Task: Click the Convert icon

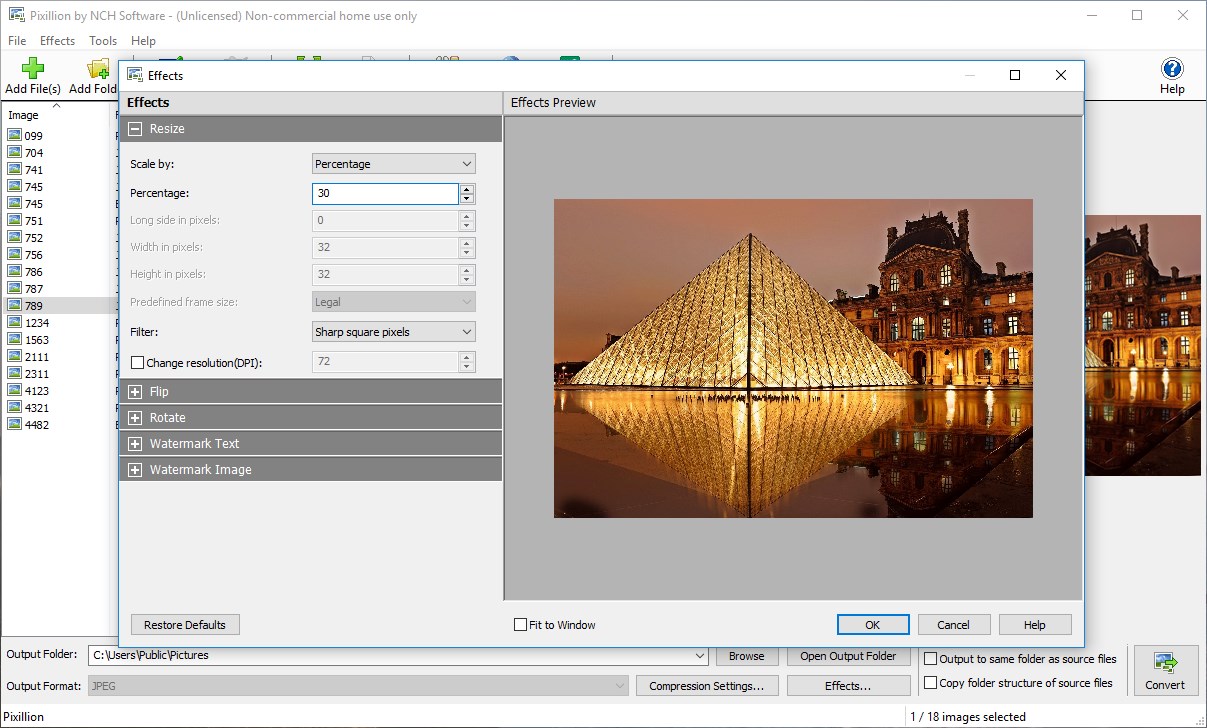Action: point(1165,665)
